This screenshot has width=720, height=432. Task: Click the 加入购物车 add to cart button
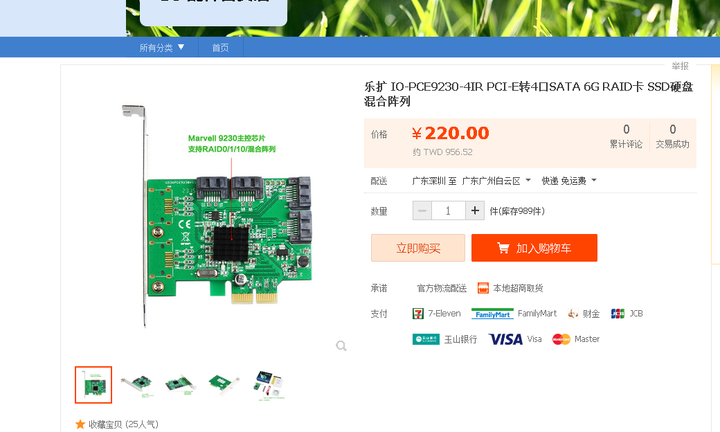(x=534, y=248)
